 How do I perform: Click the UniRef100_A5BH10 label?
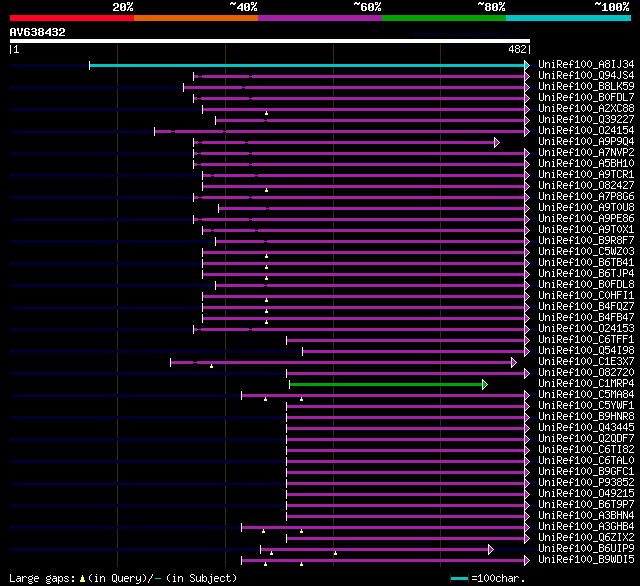(x=586, y=164)
